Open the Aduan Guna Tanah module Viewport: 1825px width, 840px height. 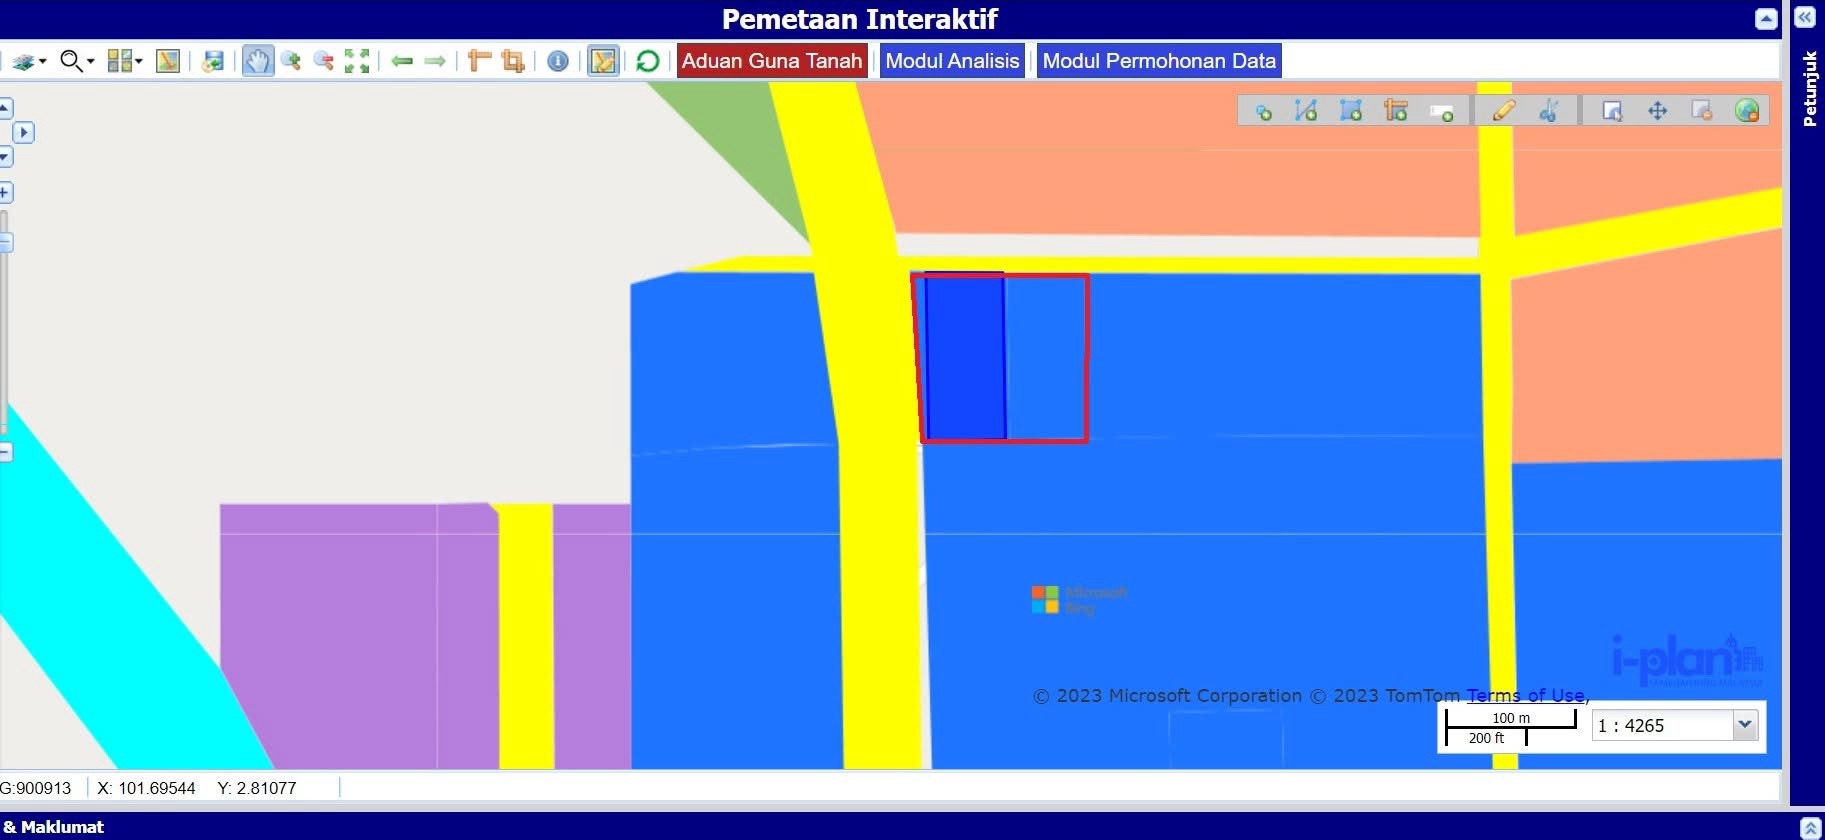[x=771, y=61]
